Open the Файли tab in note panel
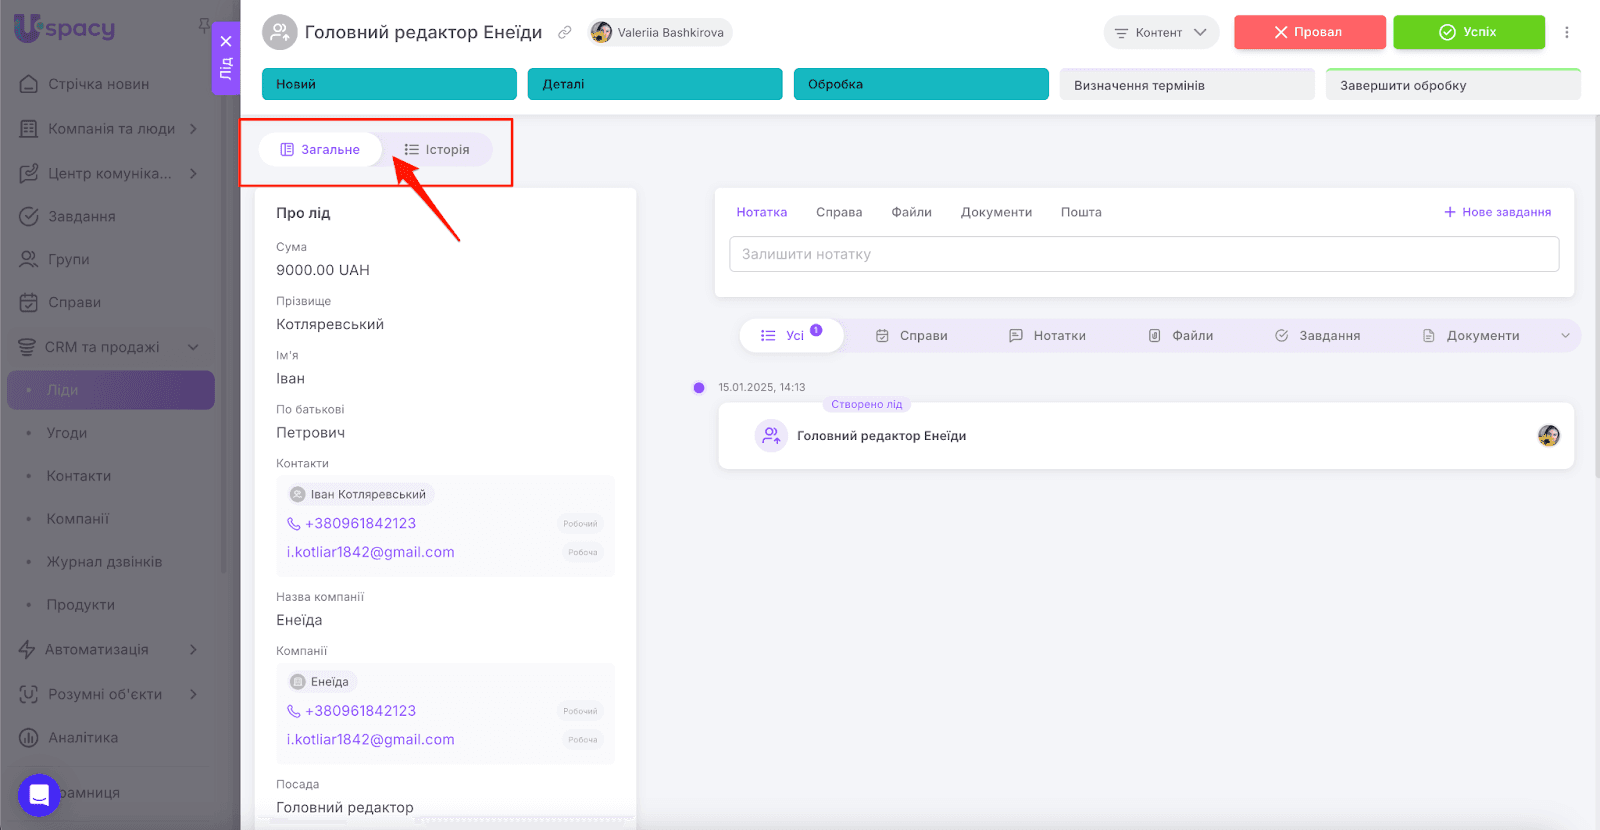This screenshot has height=830, width=1600. tap(911, 212)
